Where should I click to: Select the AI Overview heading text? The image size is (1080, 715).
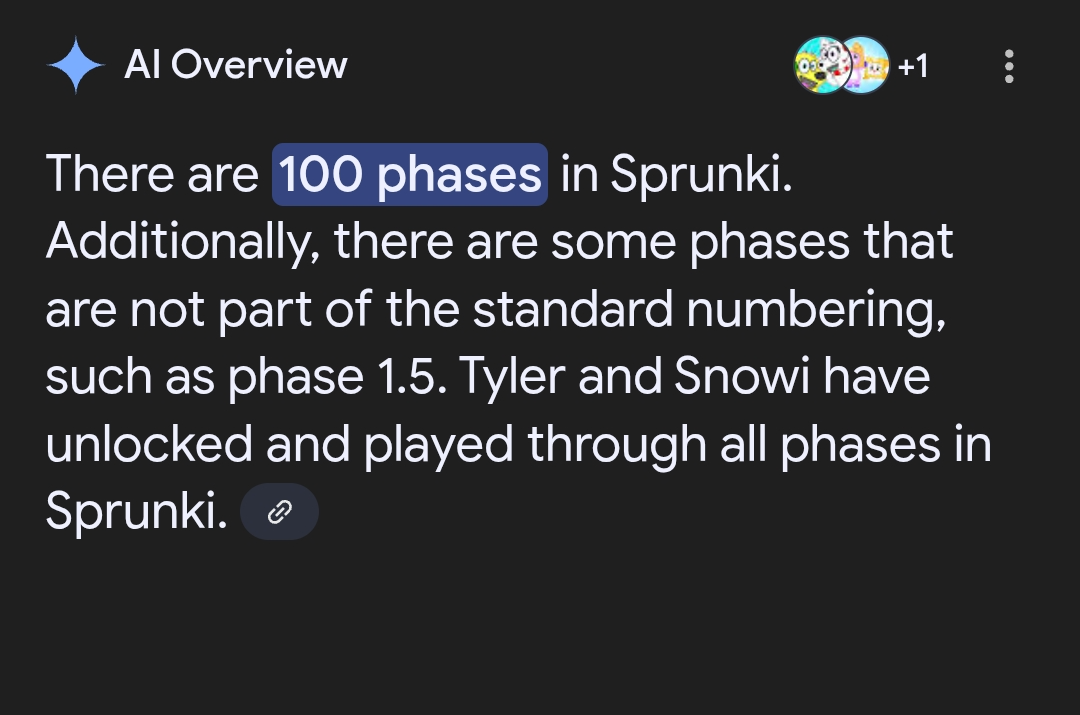[236, 65]
